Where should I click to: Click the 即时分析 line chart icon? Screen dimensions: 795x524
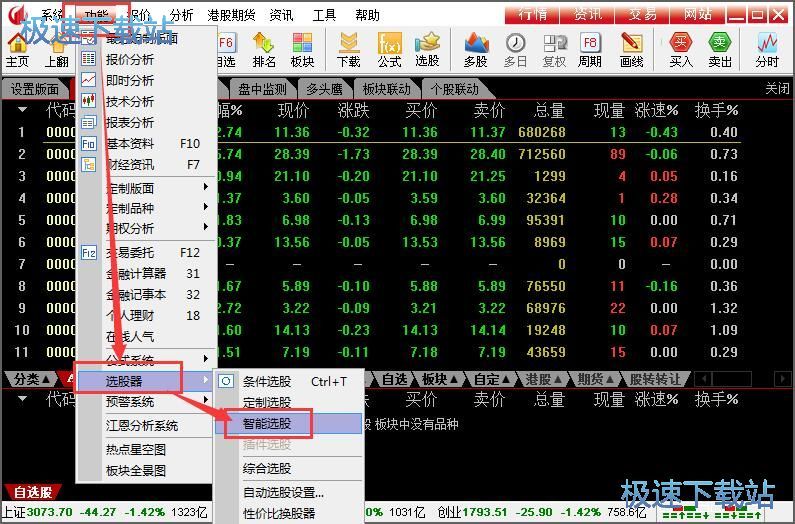tap(89, 80)
